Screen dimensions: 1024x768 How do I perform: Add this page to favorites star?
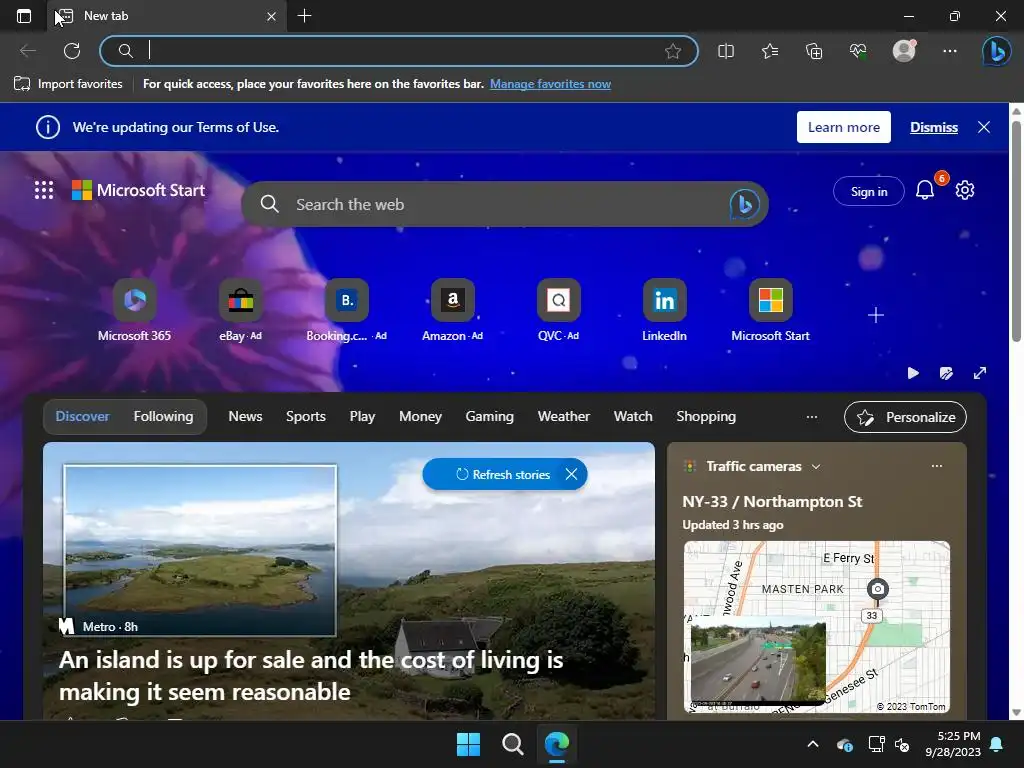coord(673,51)
